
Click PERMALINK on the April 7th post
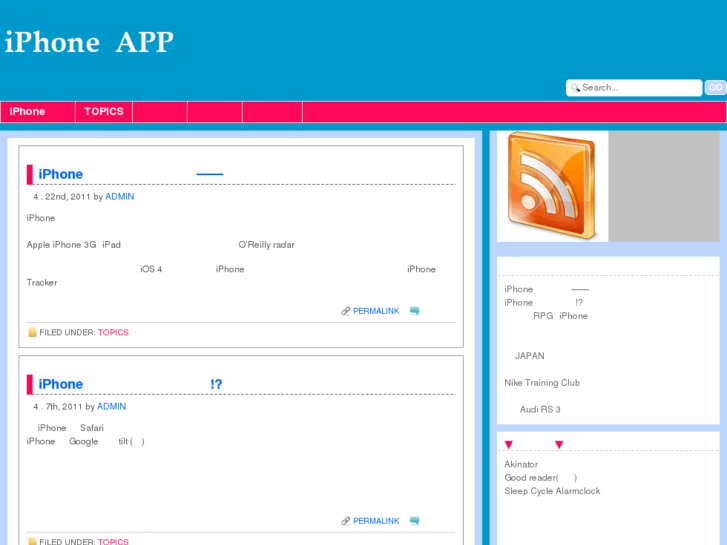pos(376,521)
